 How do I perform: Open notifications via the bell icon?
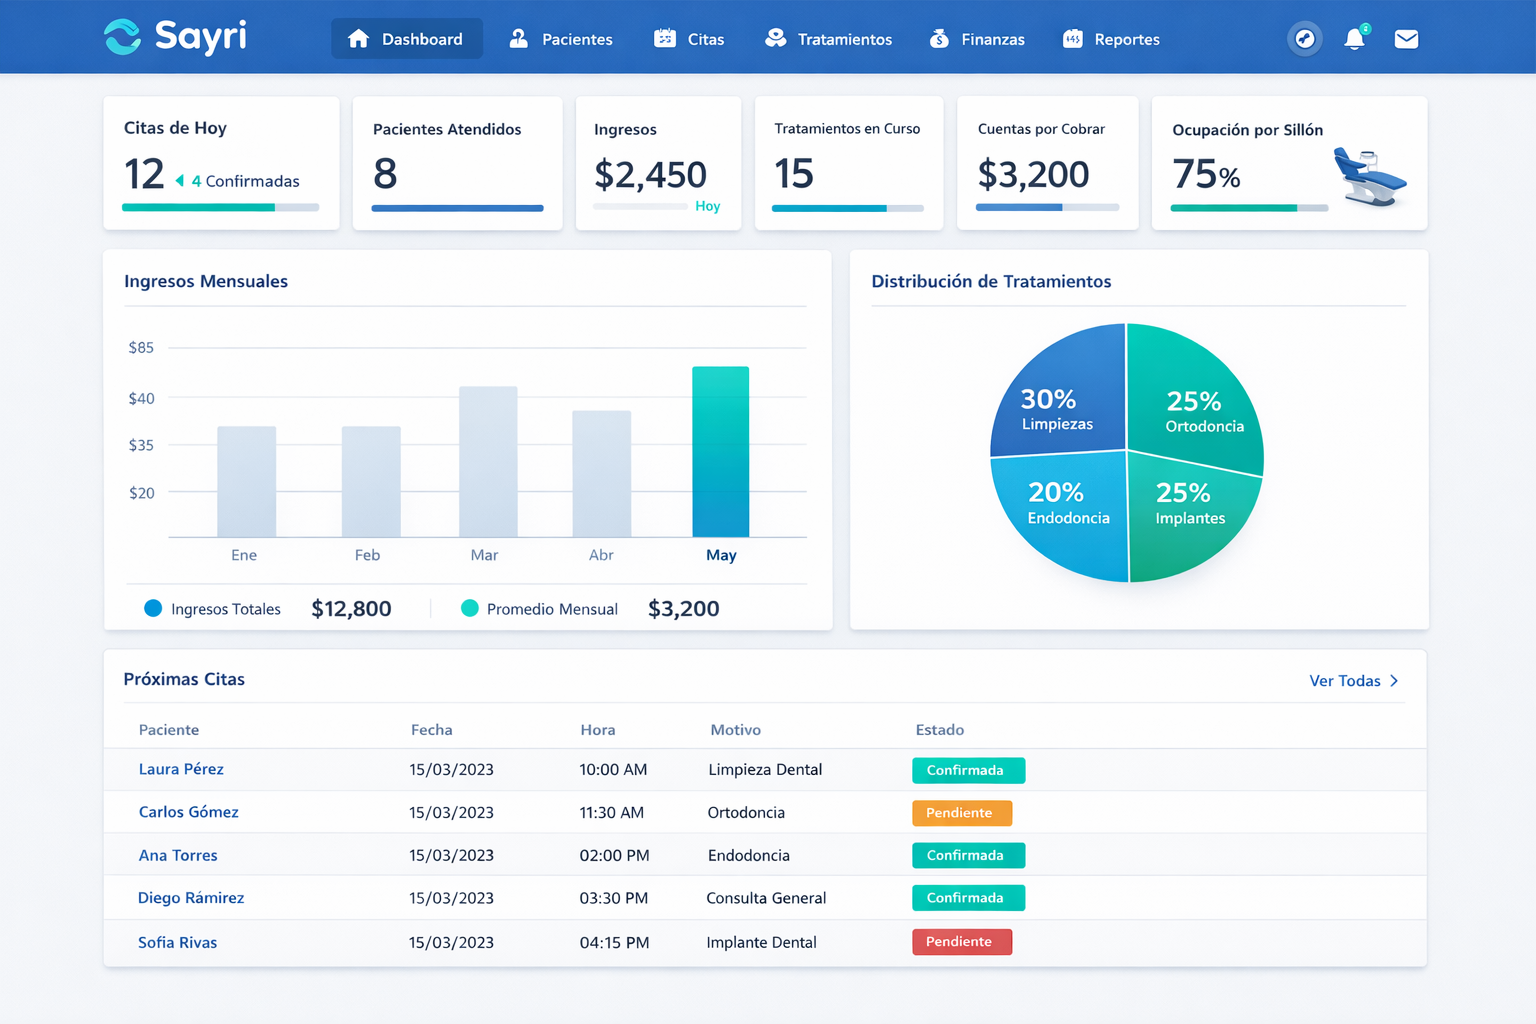1355,39
